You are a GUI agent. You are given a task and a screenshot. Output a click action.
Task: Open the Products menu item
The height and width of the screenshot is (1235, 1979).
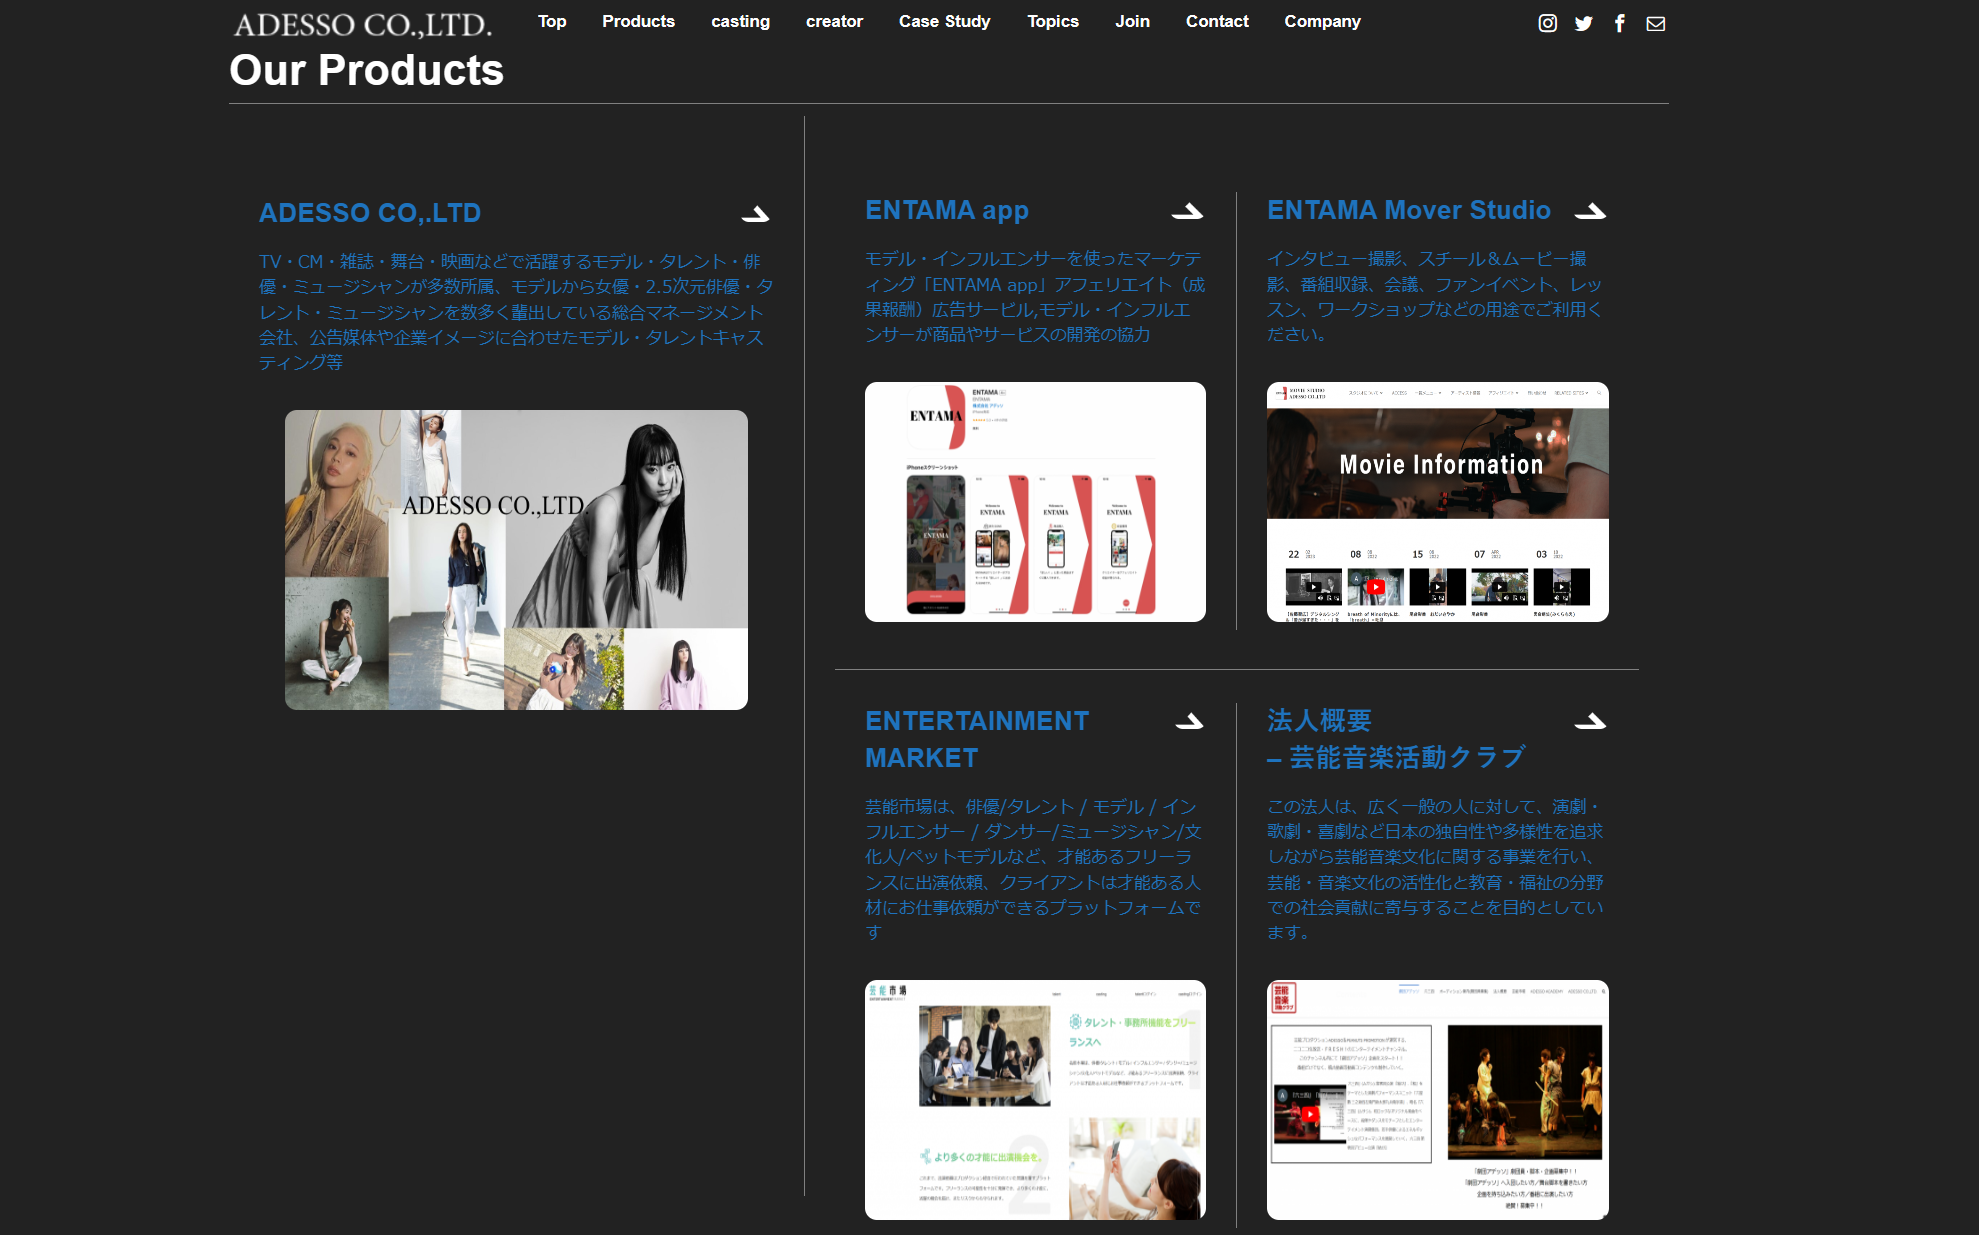tap(638, 21)
